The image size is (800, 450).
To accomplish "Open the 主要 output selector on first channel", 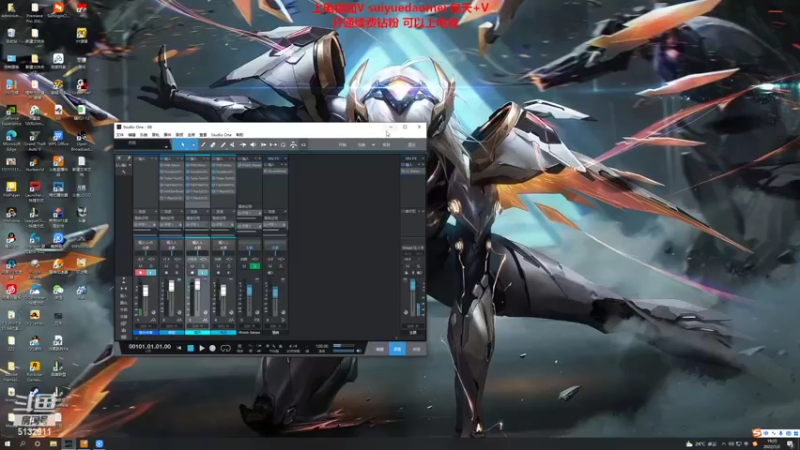I will [145, 247].
